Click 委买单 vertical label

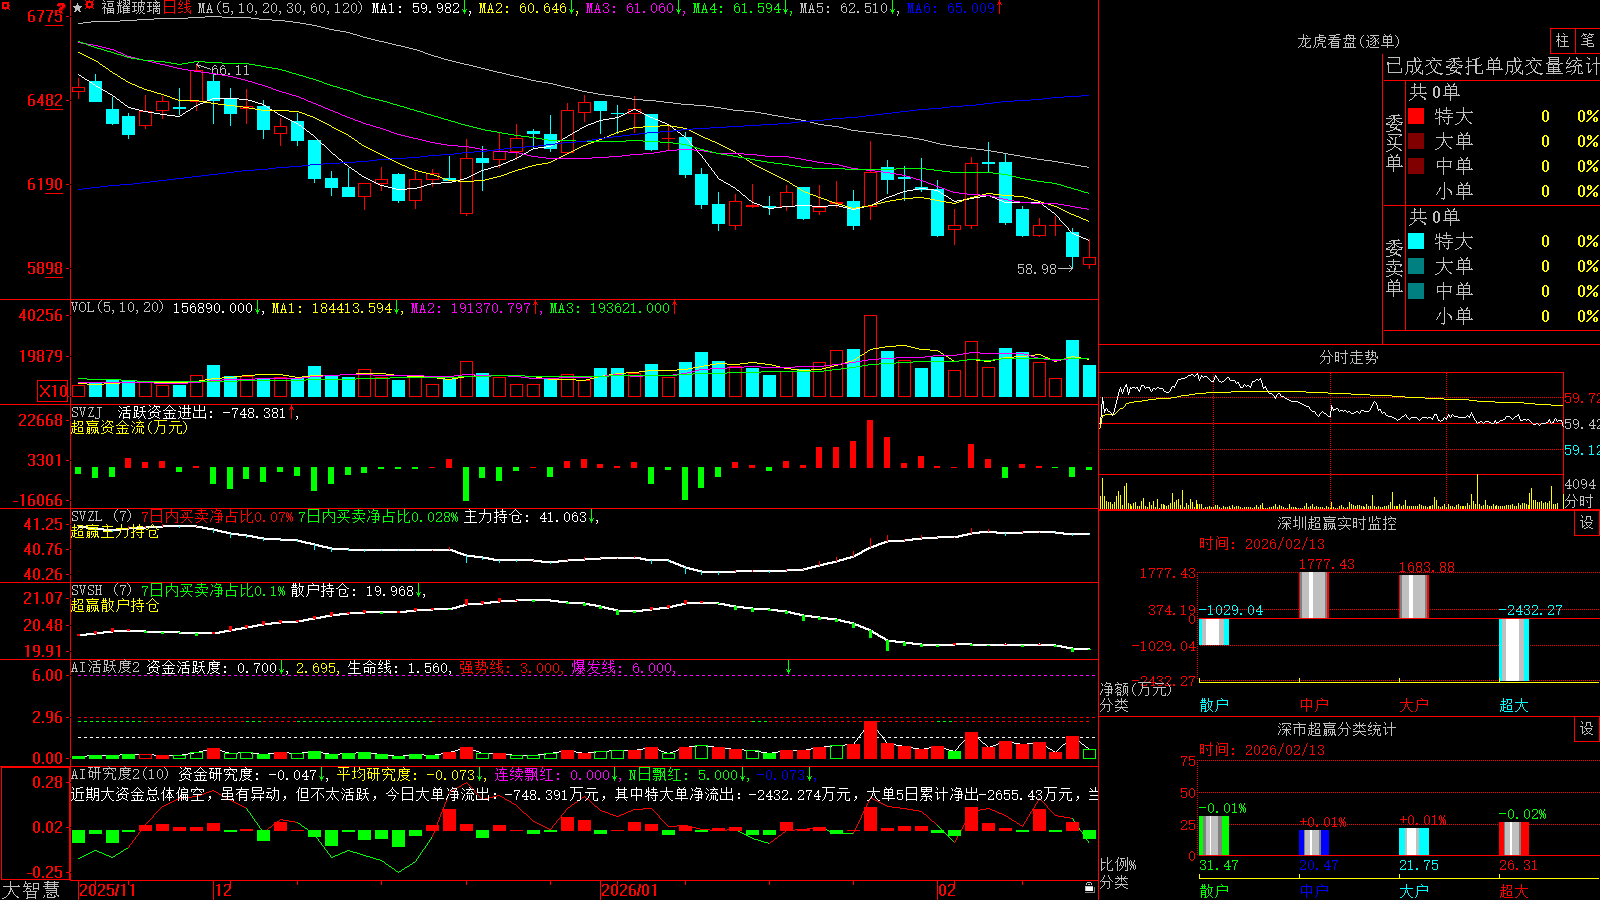(x=1394, y=142)
